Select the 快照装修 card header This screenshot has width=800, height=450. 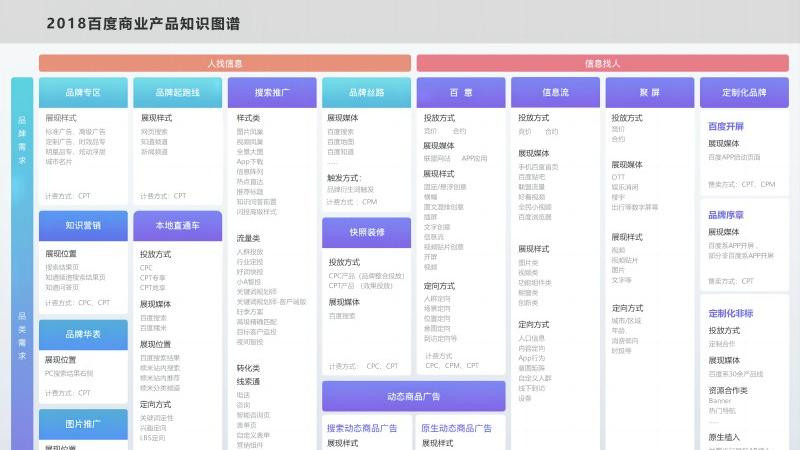tap(366, 232)
